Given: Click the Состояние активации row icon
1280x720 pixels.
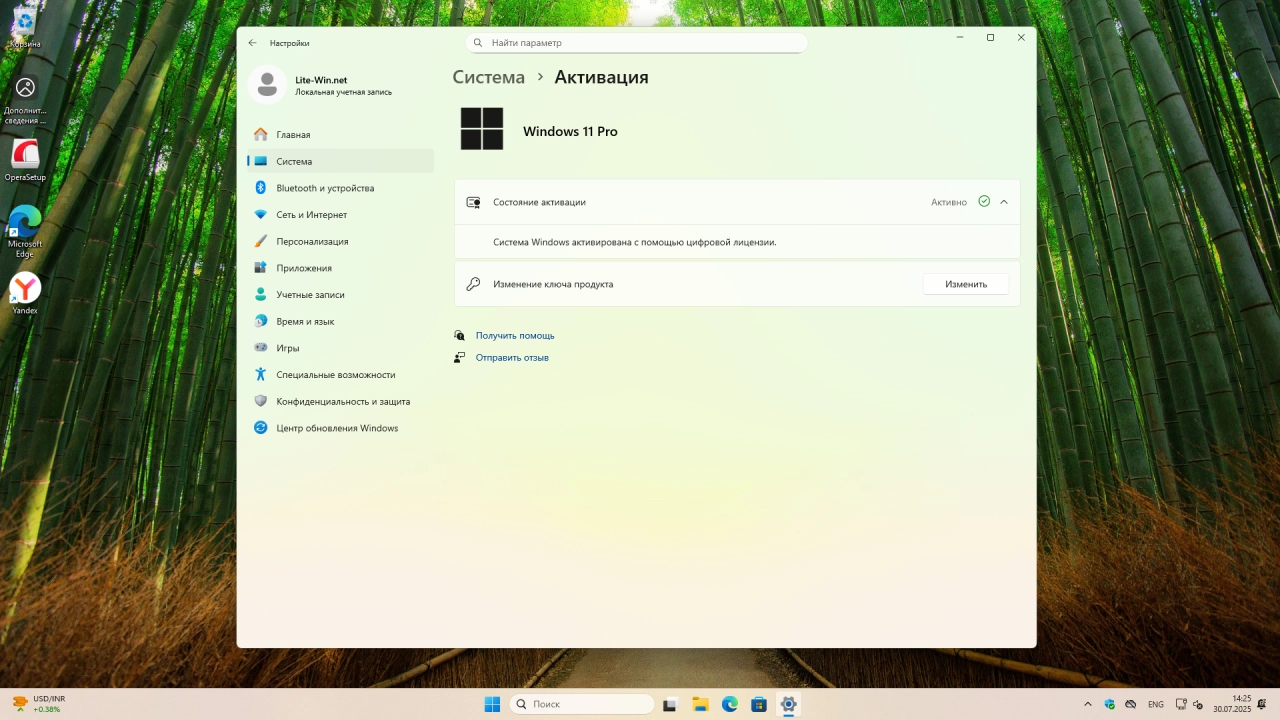Looking at the screenshot, I should [x=474, y=202].
